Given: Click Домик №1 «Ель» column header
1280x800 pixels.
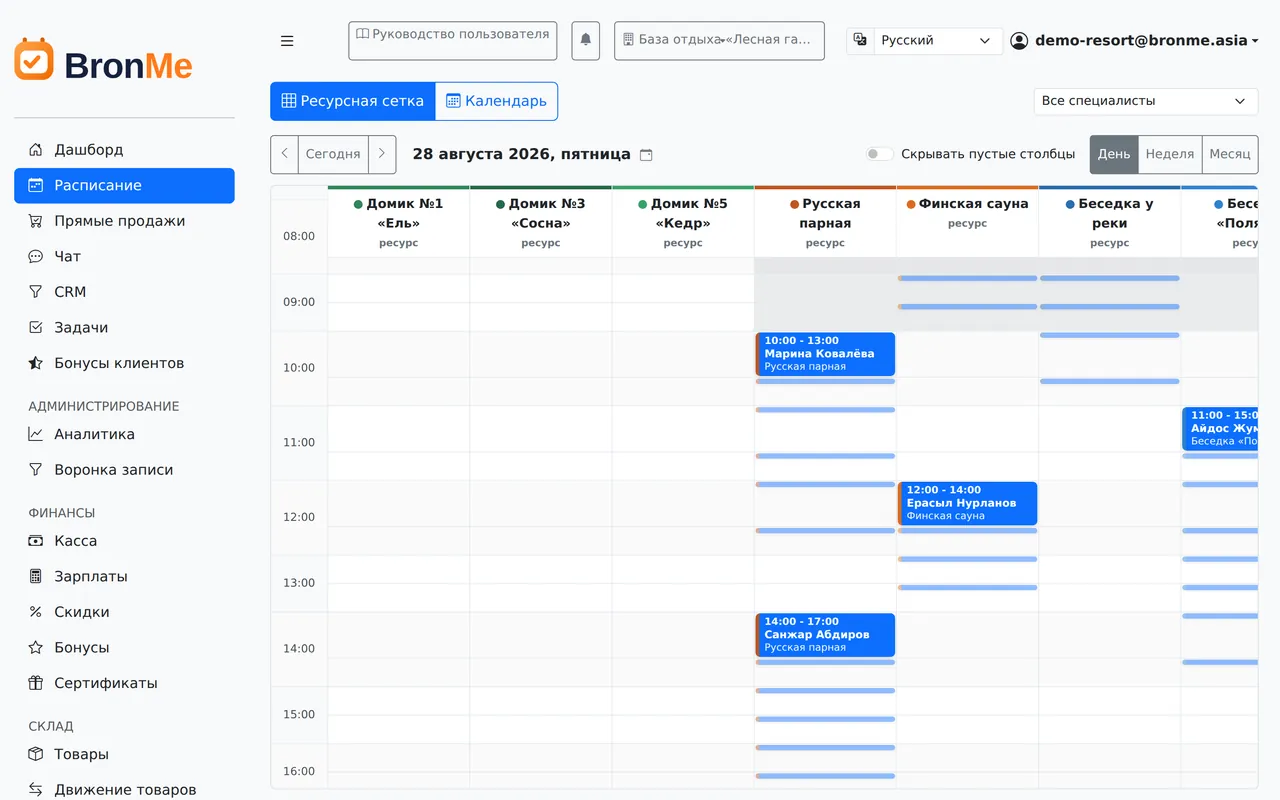Looking at the screenshot, I should (x=399, y=222).
